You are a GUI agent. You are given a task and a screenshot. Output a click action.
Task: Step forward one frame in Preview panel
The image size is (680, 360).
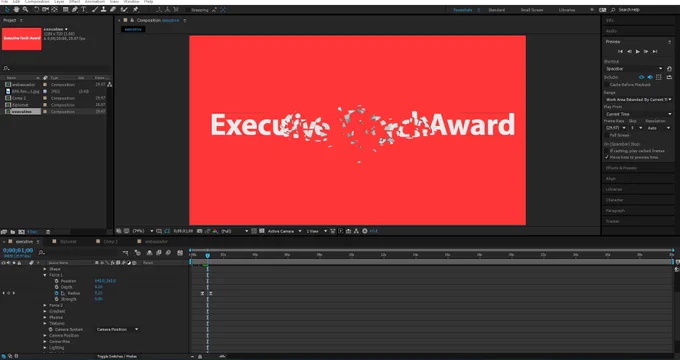click(x=646, y=52)
